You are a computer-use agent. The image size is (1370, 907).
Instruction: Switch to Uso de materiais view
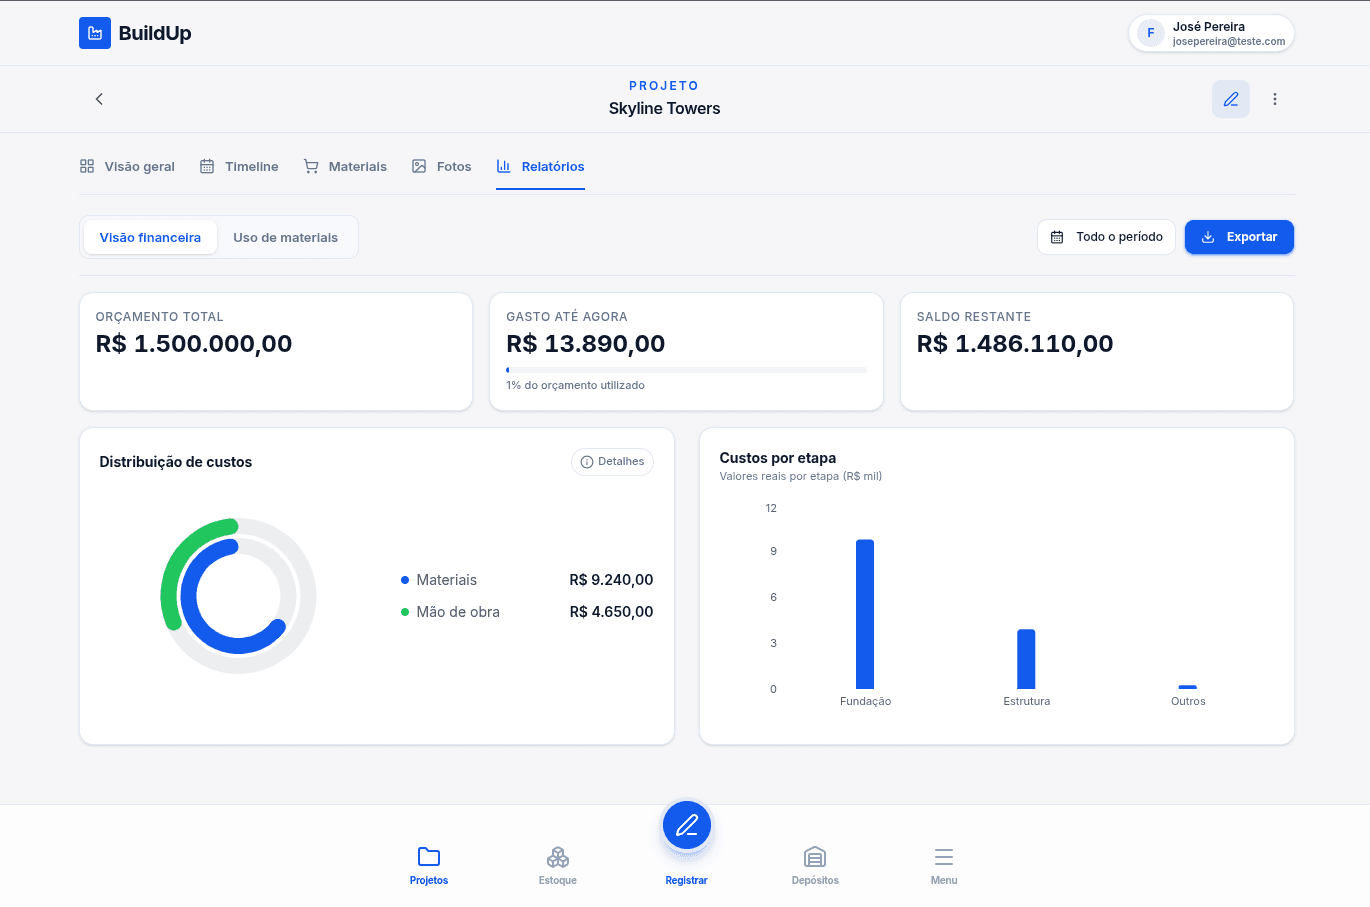pos(286,237)
